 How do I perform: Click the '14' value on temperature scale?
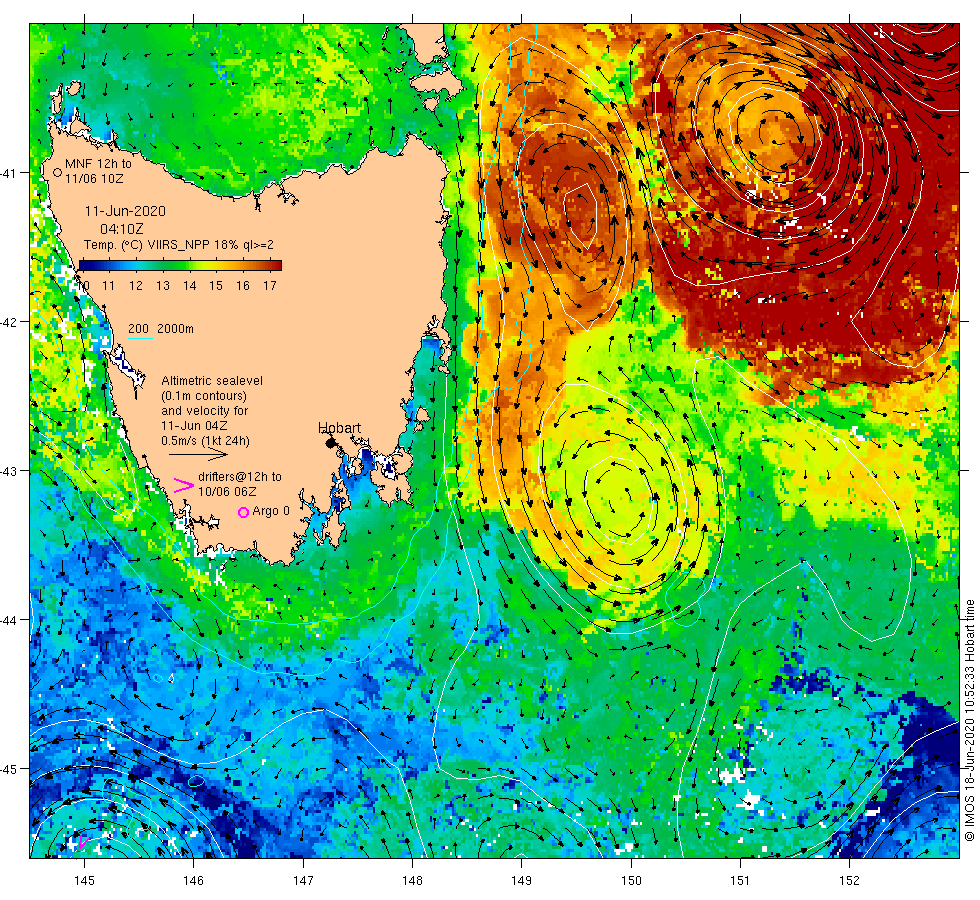click(190, 286)
